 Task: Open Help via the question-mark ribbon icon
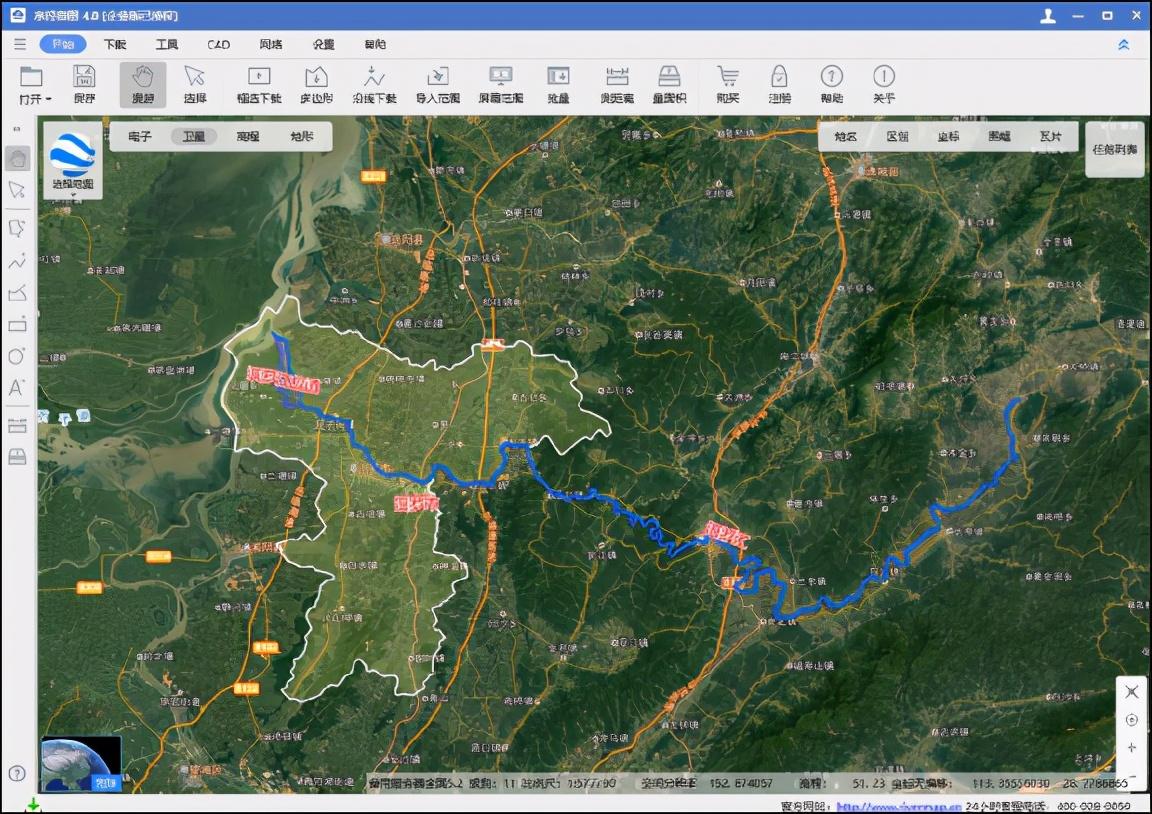[x=832, y=76]
